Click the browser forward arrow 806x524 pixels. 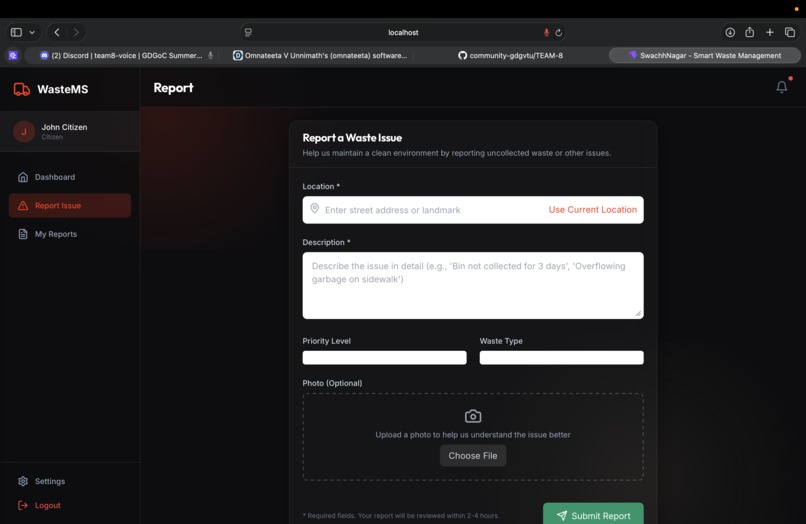click(77, 32)
